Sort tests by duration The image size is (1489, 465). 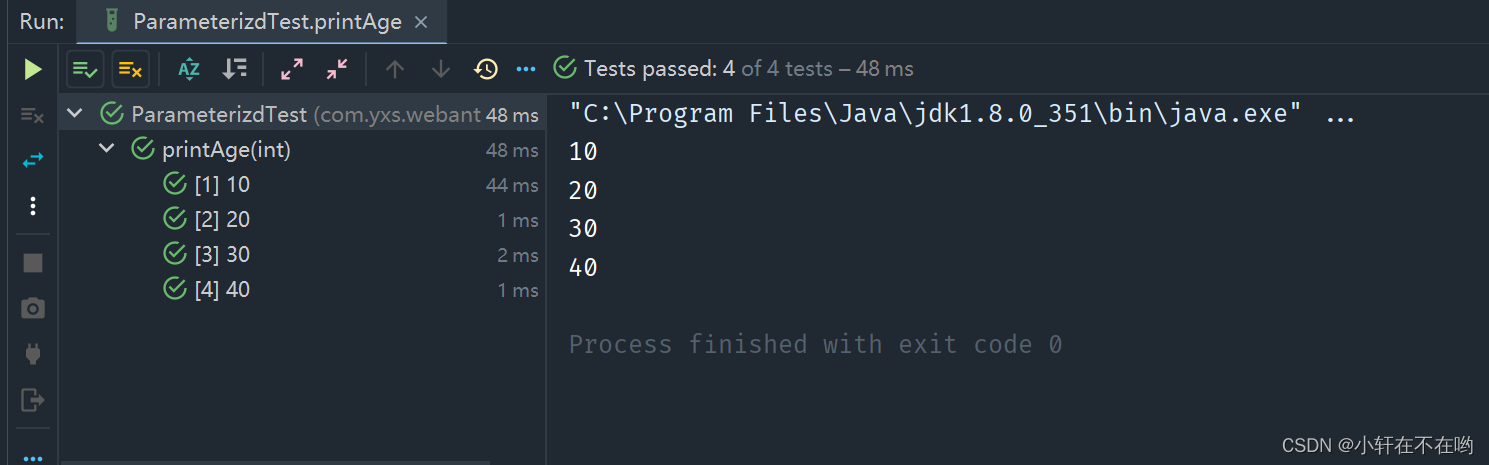(235, 69)
